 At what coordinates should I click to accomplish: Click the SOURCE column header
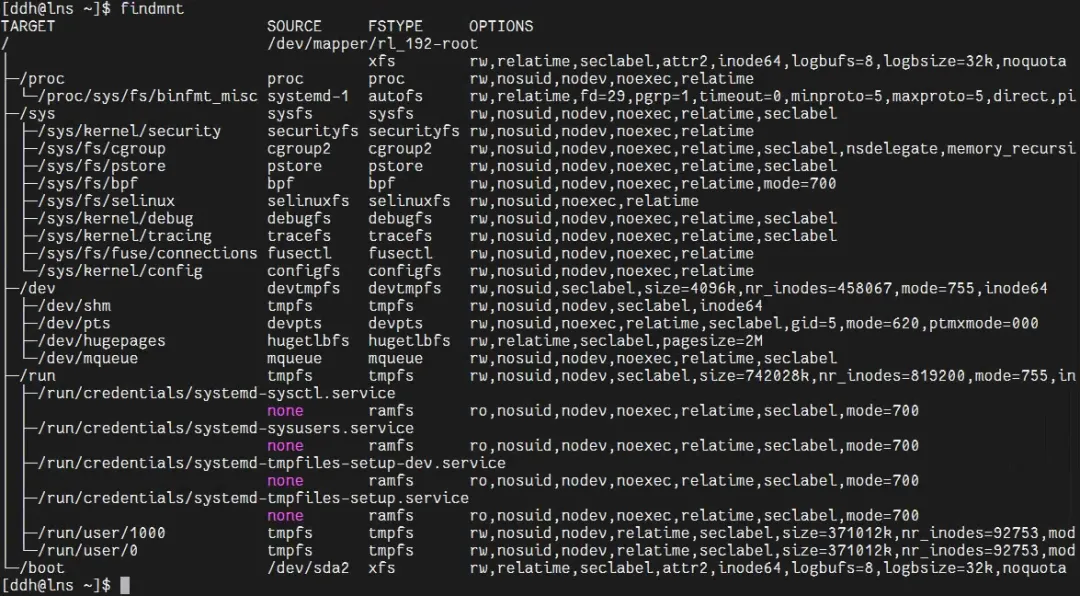point(294,26)
